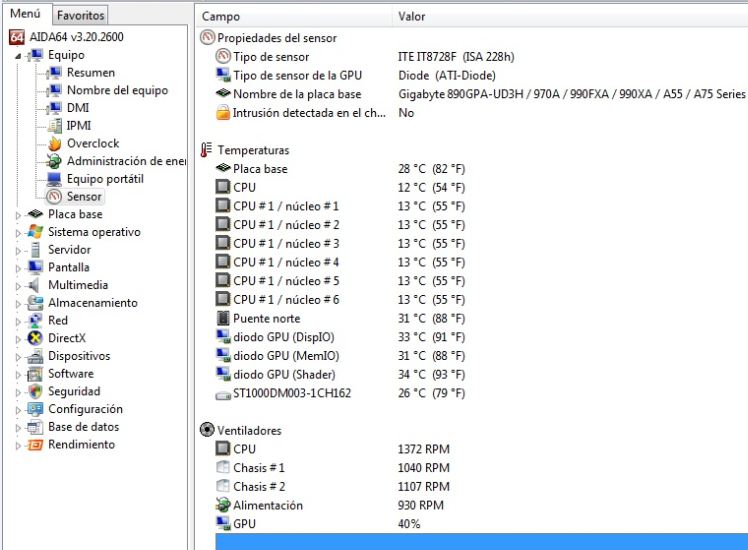748x550 pixels.
Task: Select the diodo GPU (Shader) row
Action: tap(482, 374)
